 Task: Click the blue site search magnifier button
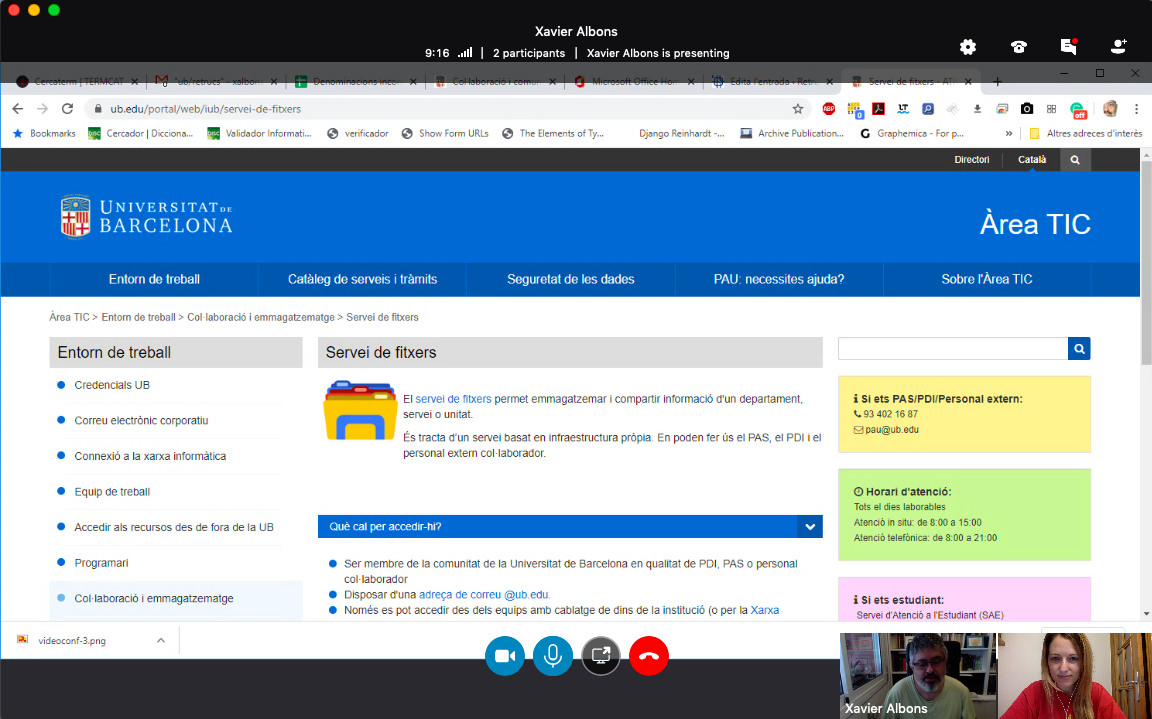1079,348
